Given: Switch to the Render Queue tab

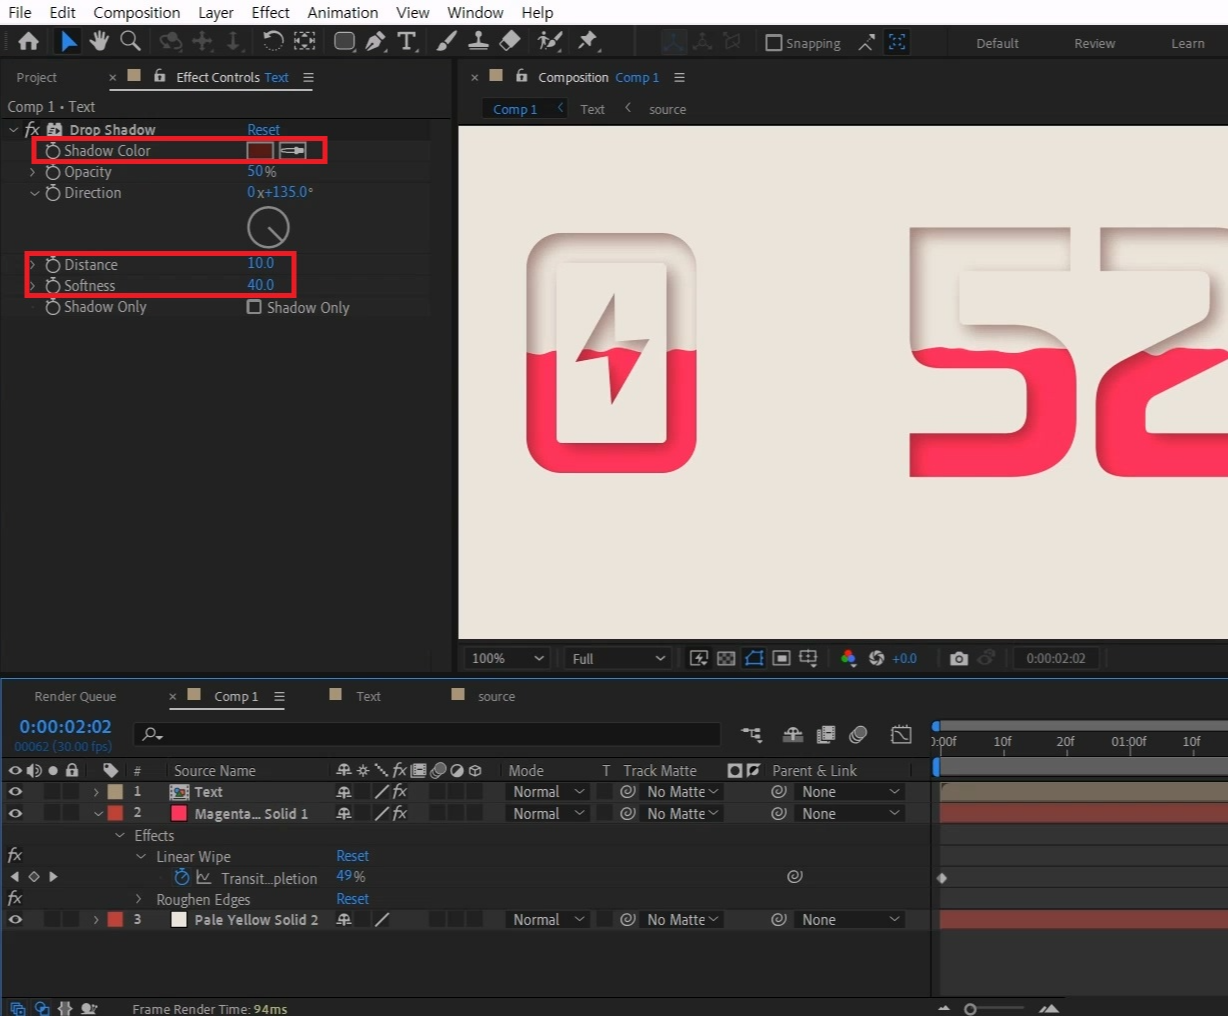Looking at the screenshot, I should point(75,696).
